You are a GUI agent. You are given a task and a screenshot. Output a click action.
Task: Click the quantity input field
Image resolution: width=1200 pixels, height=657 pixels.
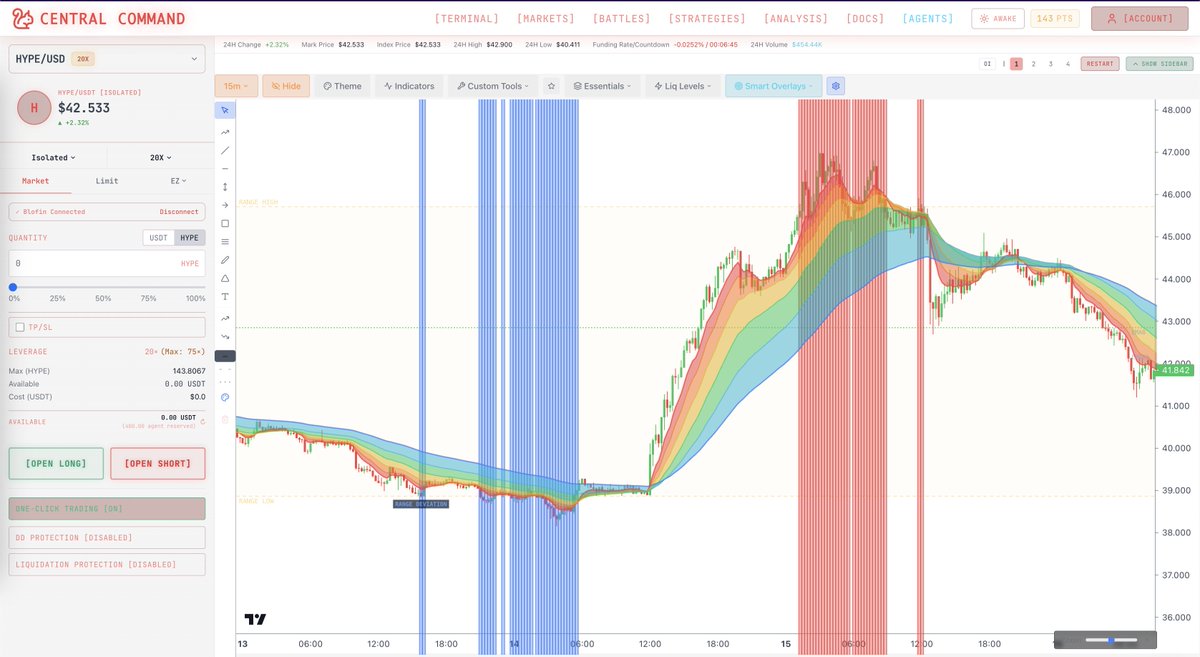(107, 263)
